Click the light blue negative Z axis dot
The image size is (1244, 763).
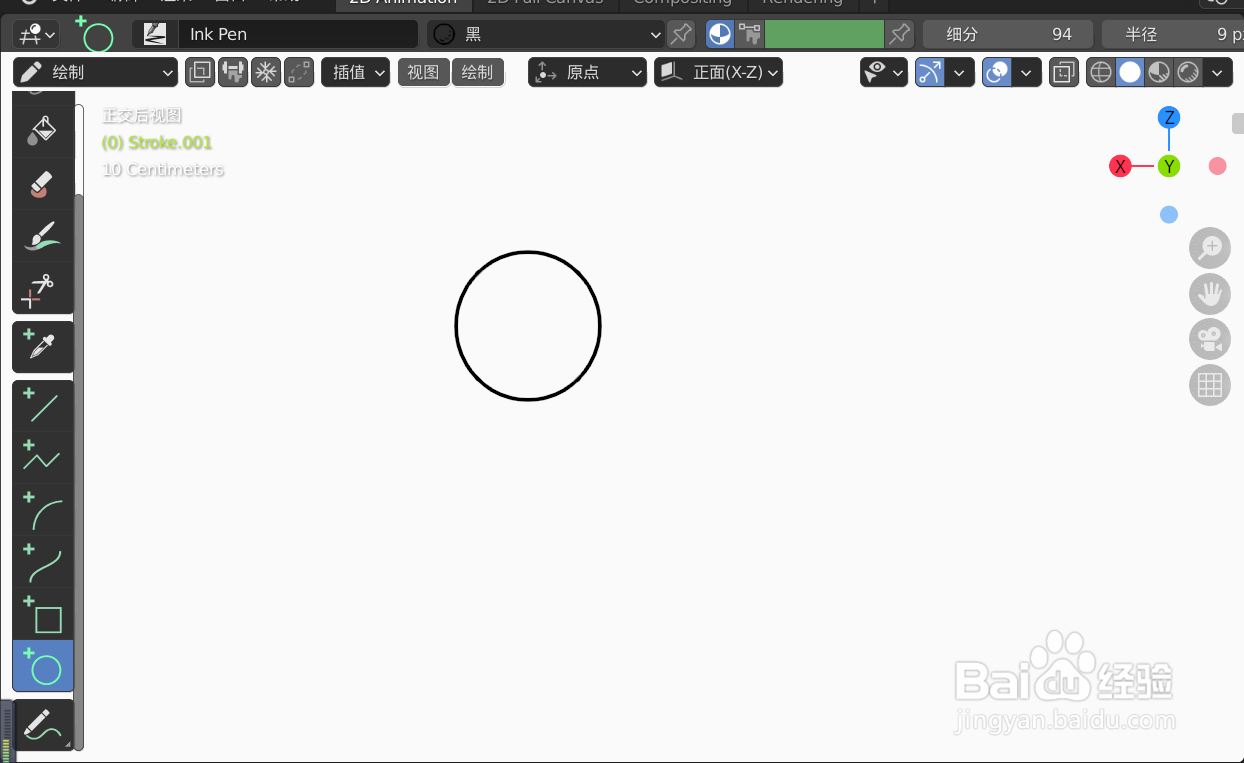point(1169,214)
